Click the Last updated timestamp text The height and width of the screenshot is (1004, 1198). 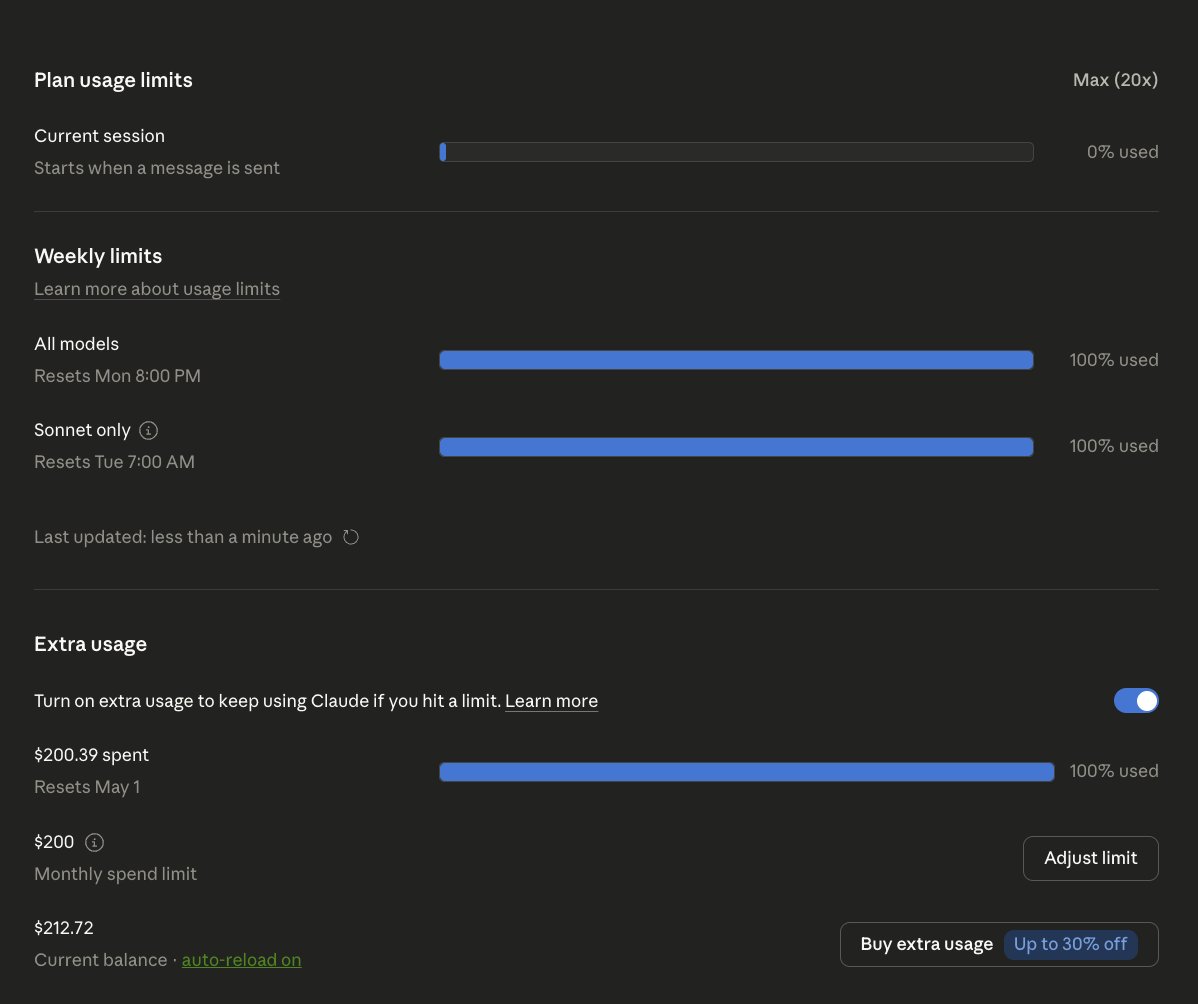[183, 537]
